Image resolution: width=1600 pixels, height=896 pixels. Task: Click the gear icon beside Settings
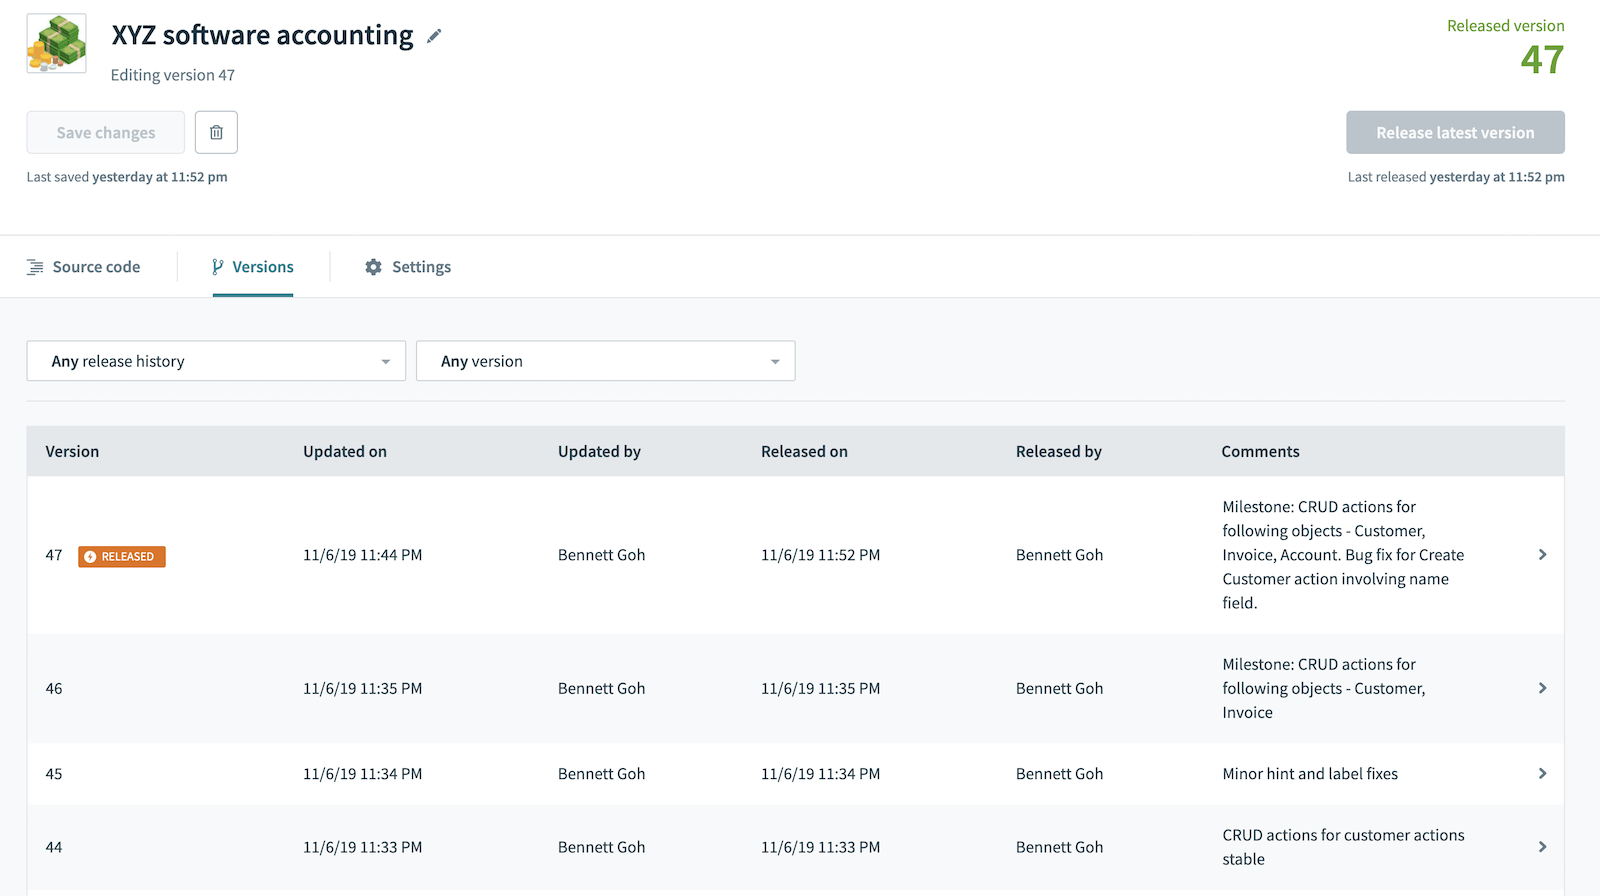[x=373, y=267]
